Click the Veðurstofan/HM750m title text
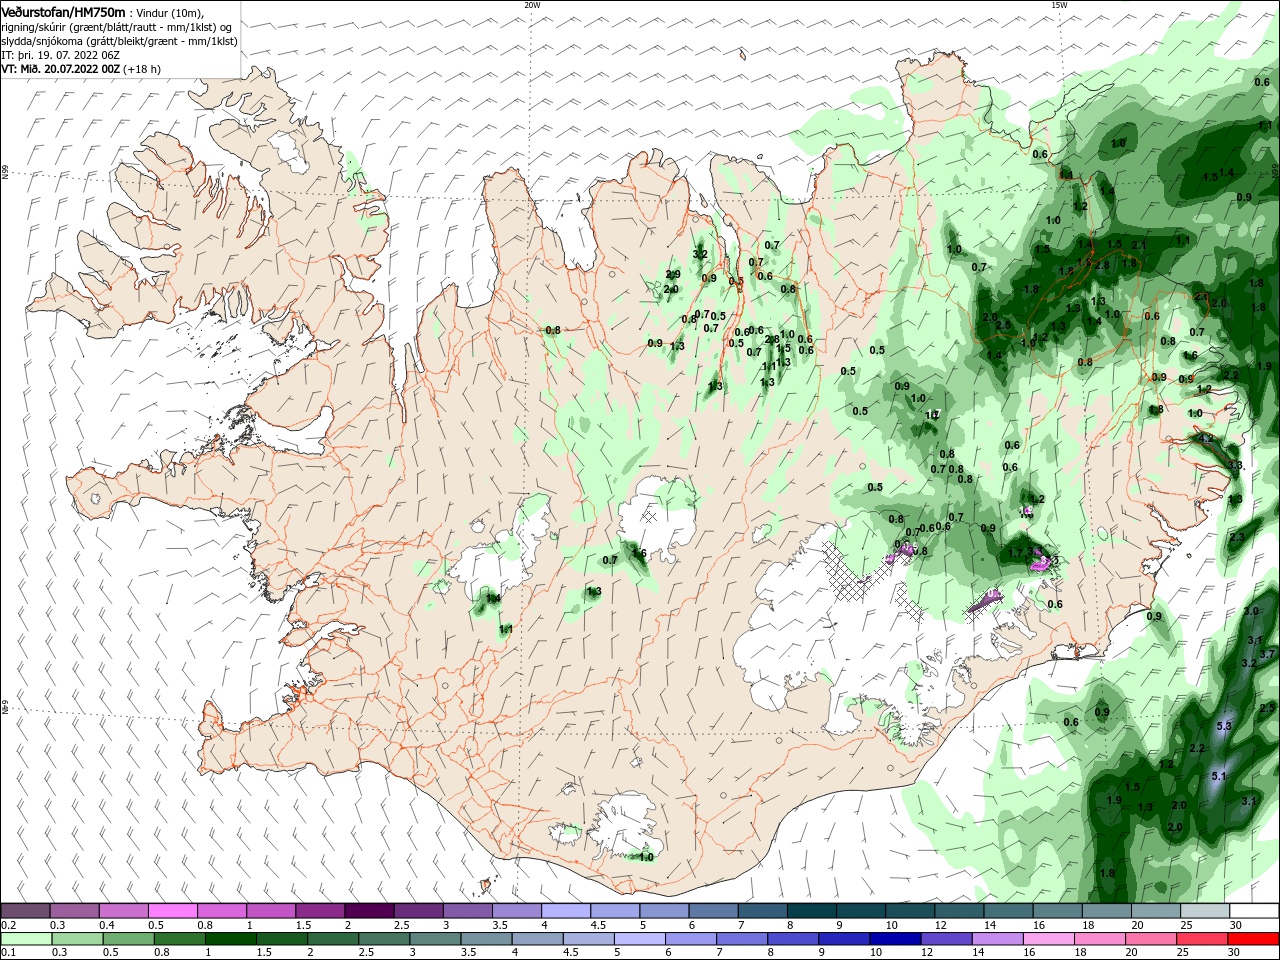This screenshot has width=1280, height=960. (63, 12)
